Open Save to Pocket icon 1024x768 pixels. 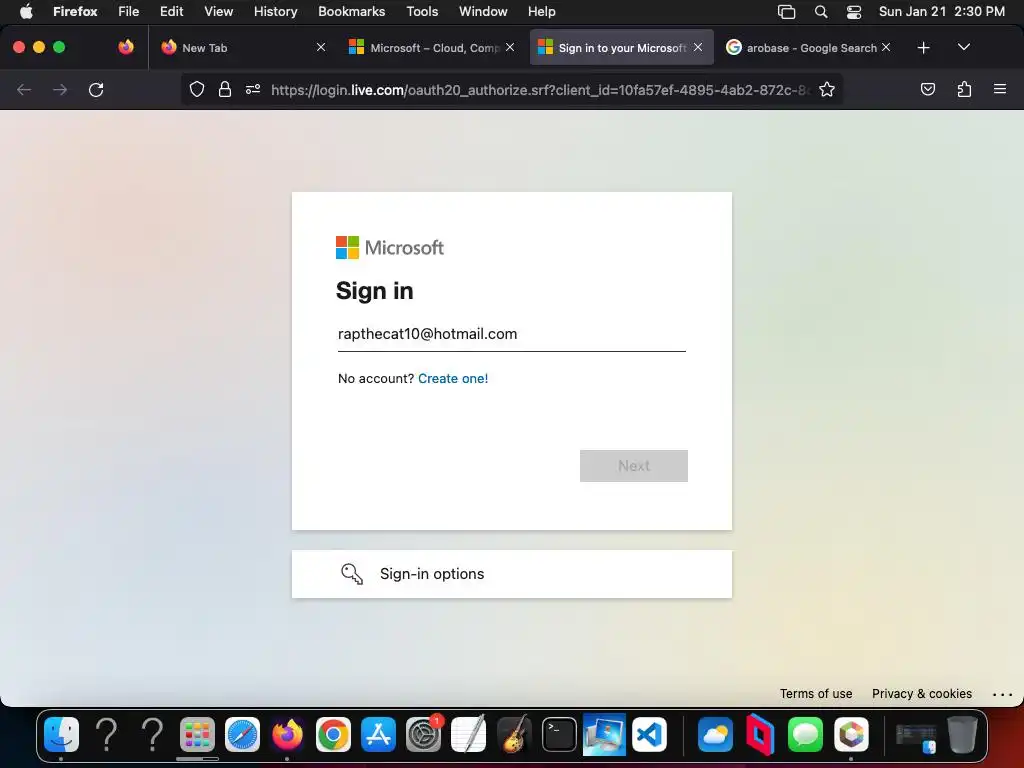pyautogui.click(x=927, y=89)
